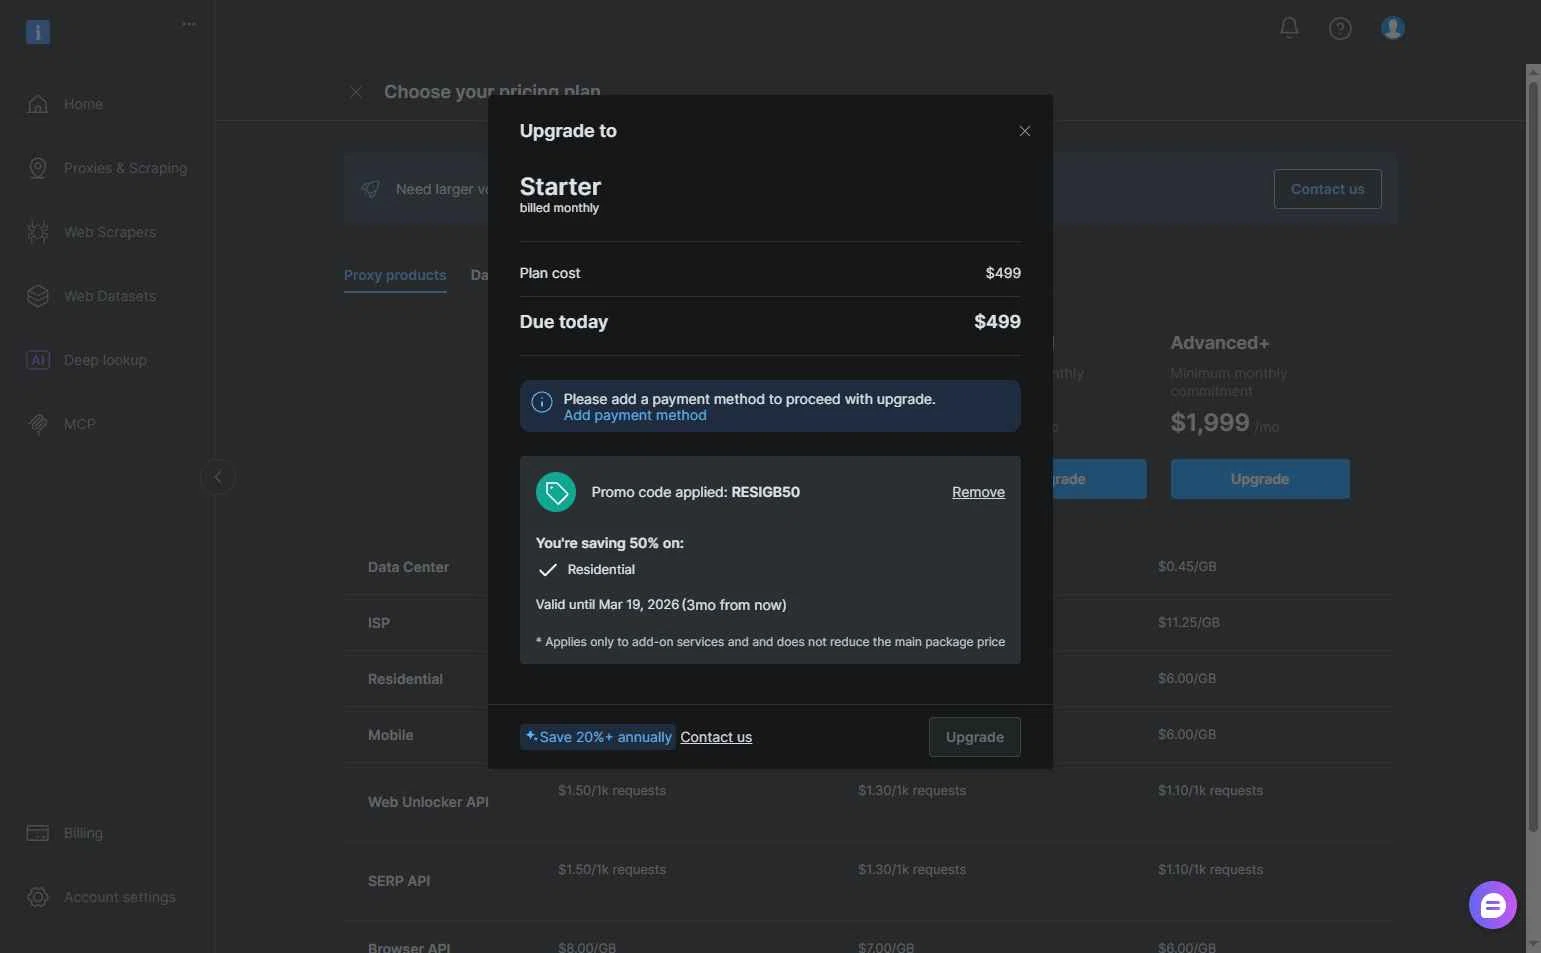Open the sidebar three-dots menu

tap(189, 24)
